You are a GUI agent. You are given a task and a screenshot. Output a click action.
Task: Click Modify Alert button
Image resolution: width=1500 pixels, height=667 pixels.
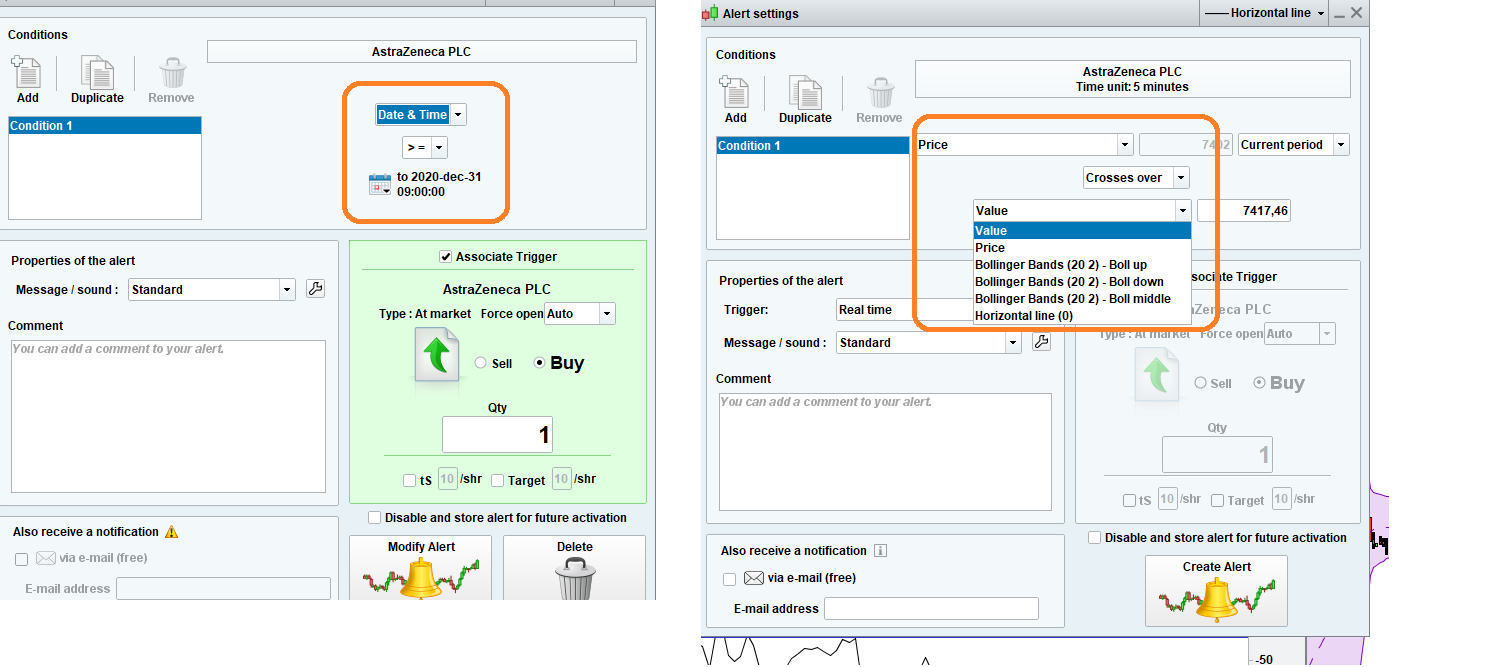(421, 568)
